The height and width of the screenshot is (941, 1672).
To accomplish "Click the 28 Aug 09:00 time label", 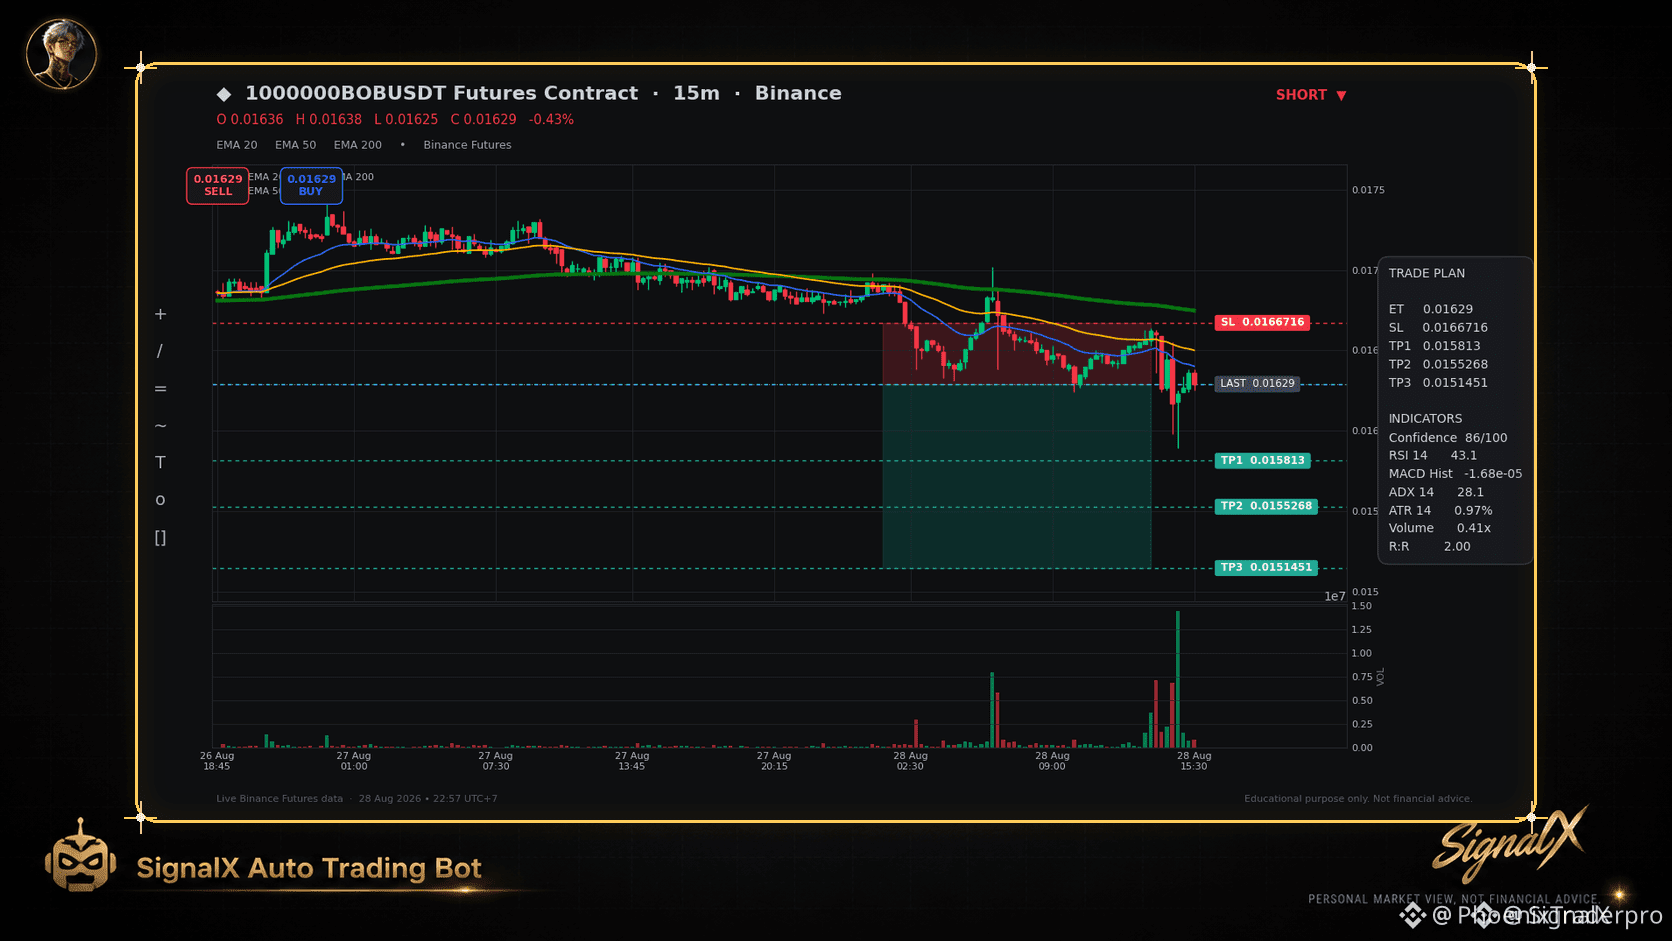I will pyautogui.click(x=1052, y=761).
